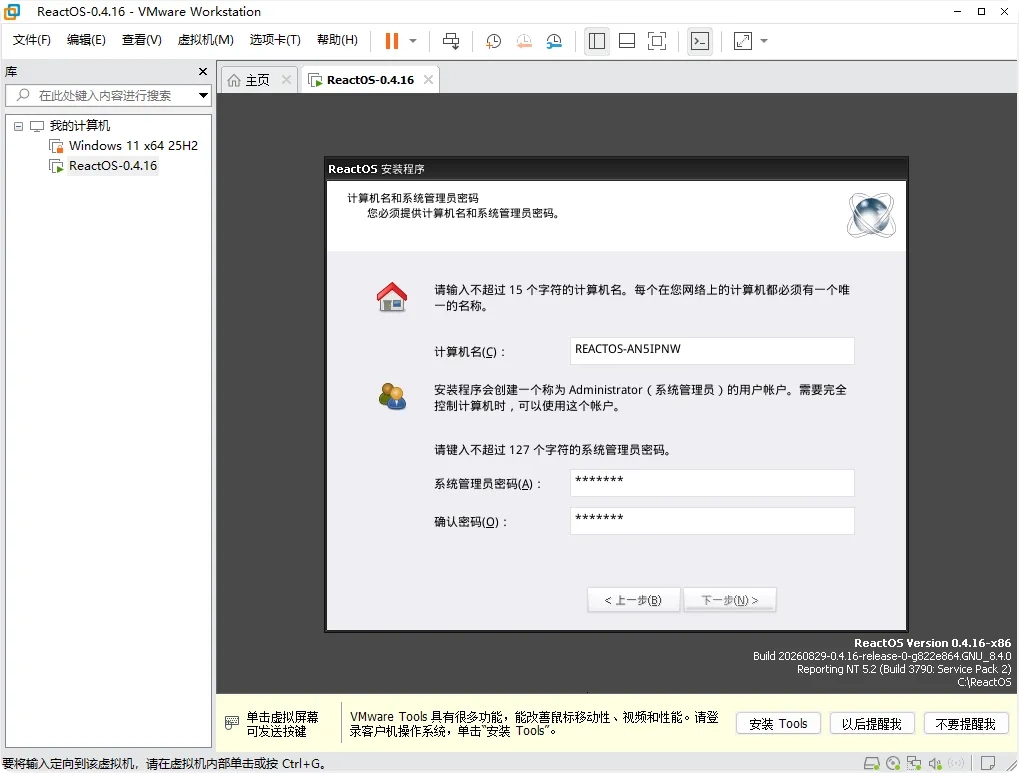
Task: Click the pause virtual machine icon
Action: (391, 41)
